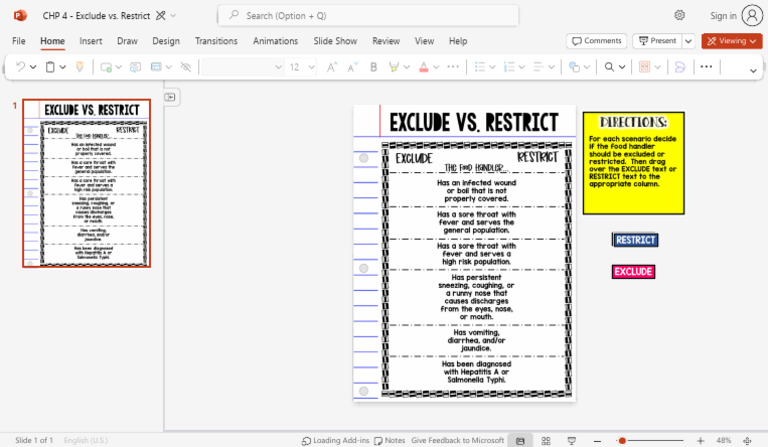Click the zoom out minus button
Screen dimensions: 768x447
(x=597, y=441)
